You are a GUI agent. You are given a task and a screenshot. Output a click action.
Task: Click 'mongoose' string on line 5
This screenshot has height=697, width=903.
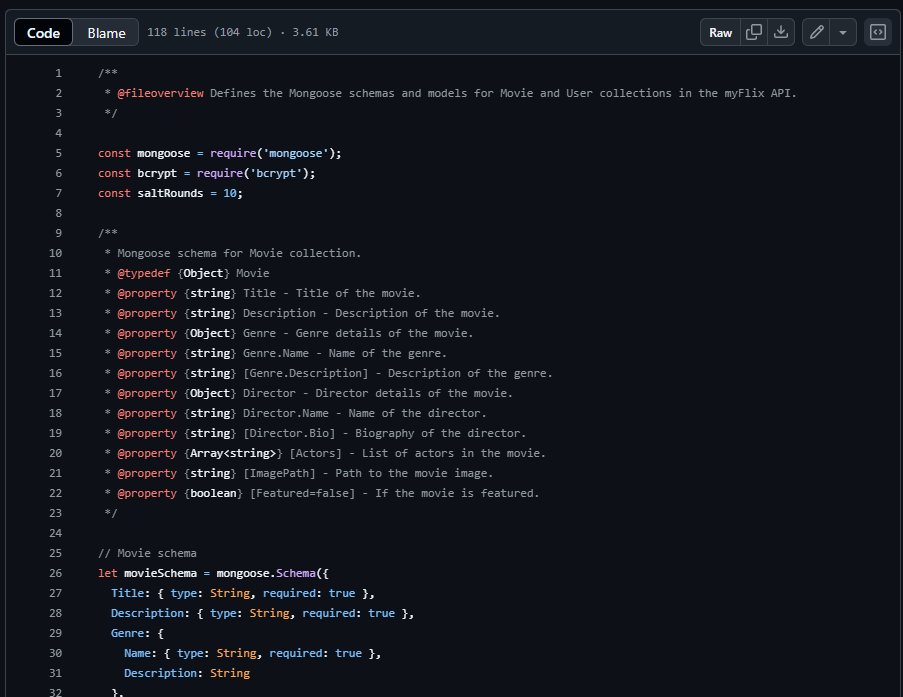(296, 153)
